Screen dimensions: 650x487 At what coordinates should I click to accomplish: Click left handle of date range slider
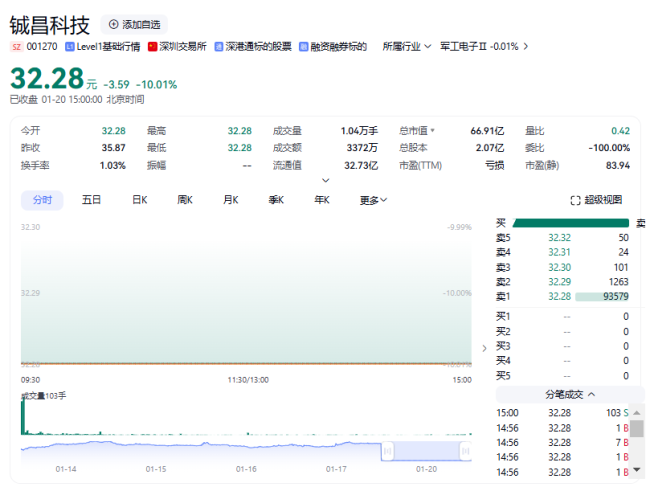387,451
